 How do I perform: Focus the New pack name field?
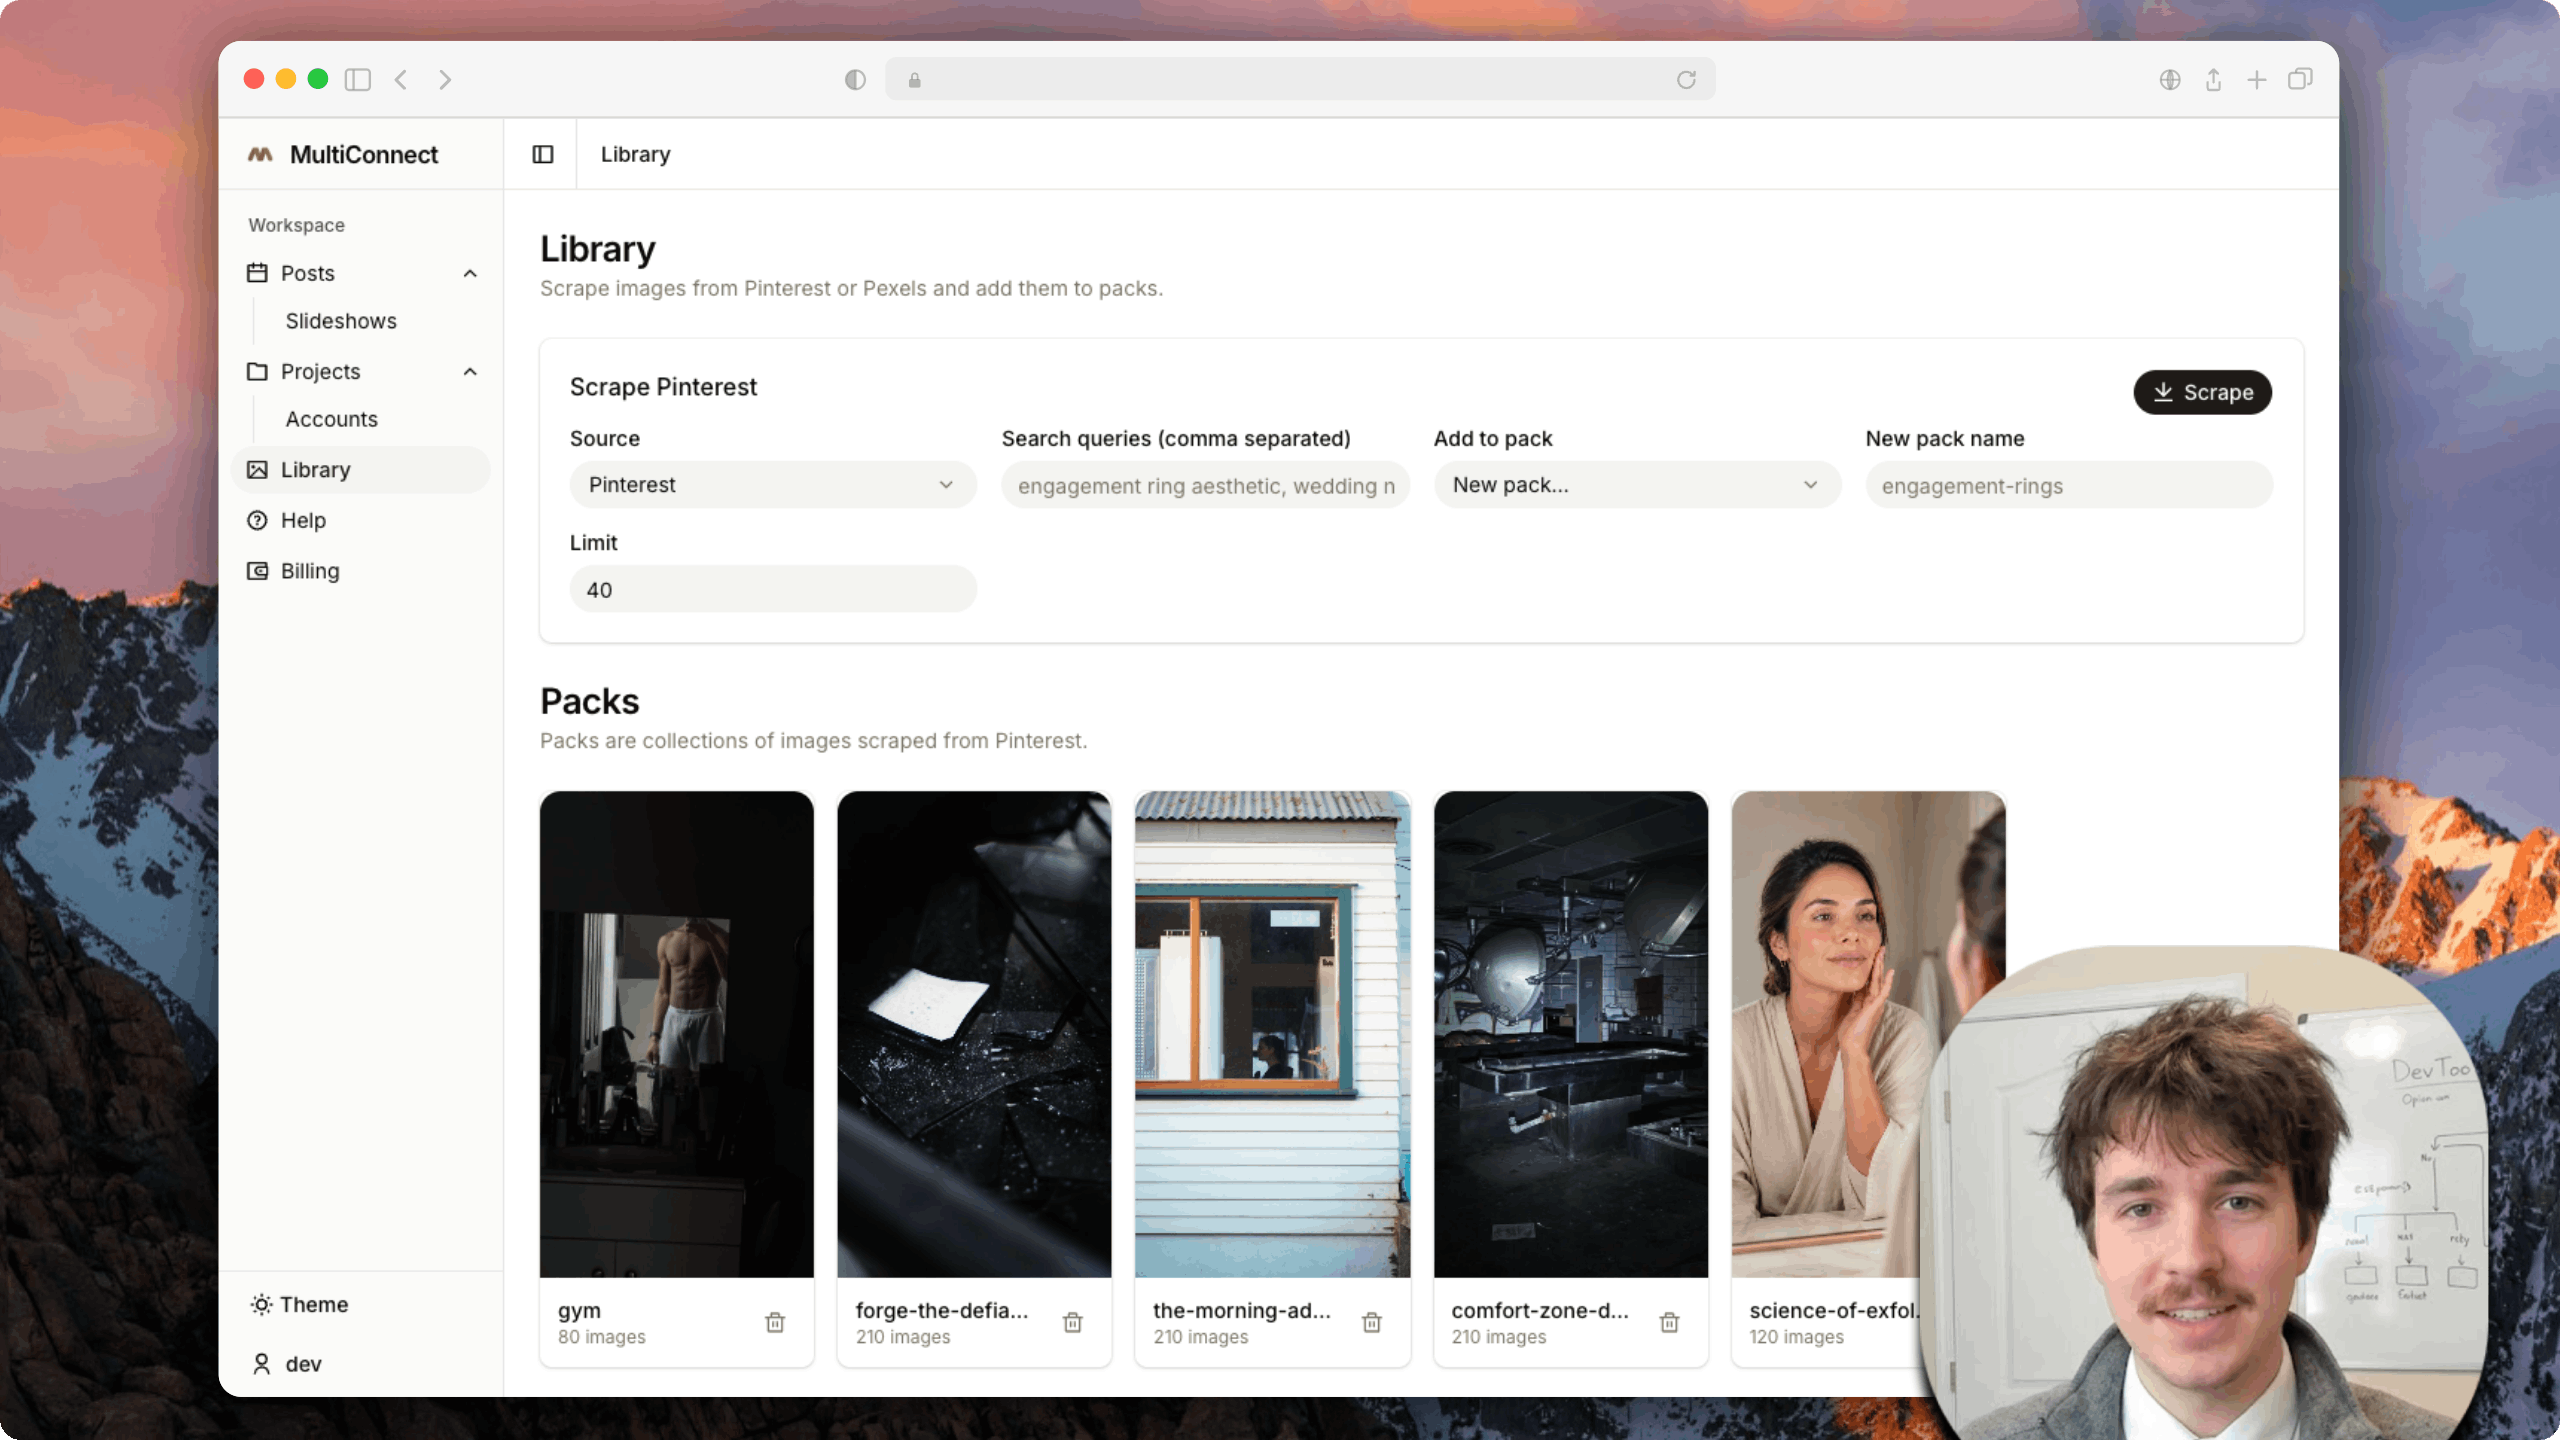point(2069,485)
